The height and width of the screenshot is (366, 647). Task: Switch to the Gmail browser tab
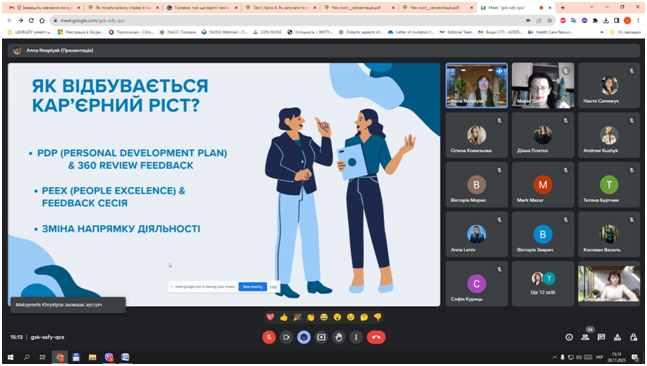point(45,7)
